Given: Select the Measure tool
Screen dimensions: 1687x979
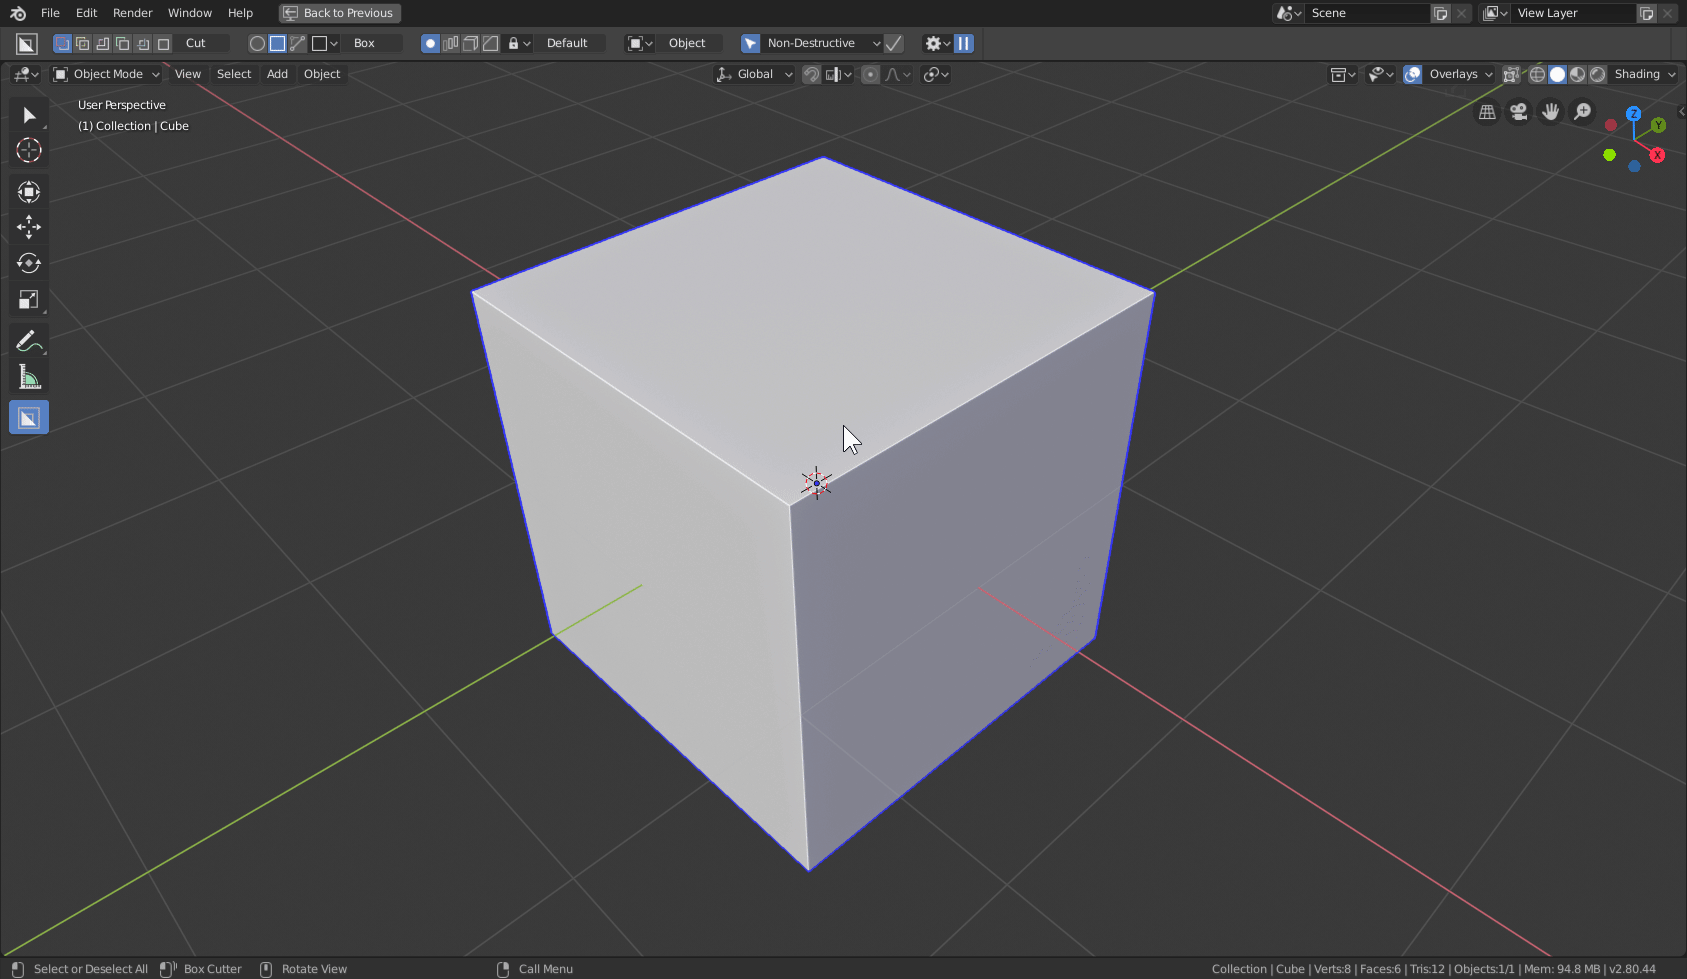Looking at the screenshot, I should click(27, 376).
